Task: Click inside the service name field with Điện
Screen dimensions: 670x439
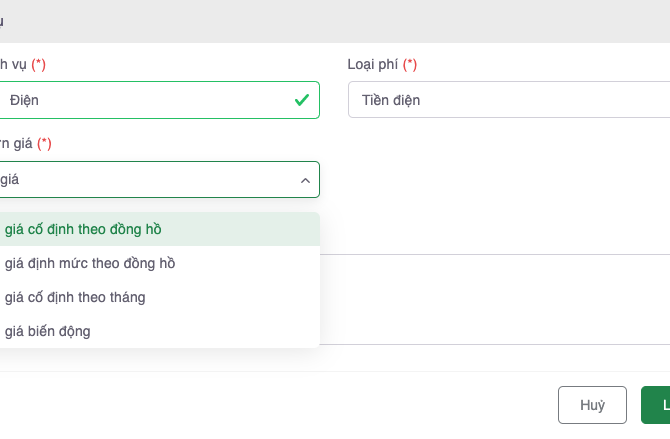Action: pos(150,100)
